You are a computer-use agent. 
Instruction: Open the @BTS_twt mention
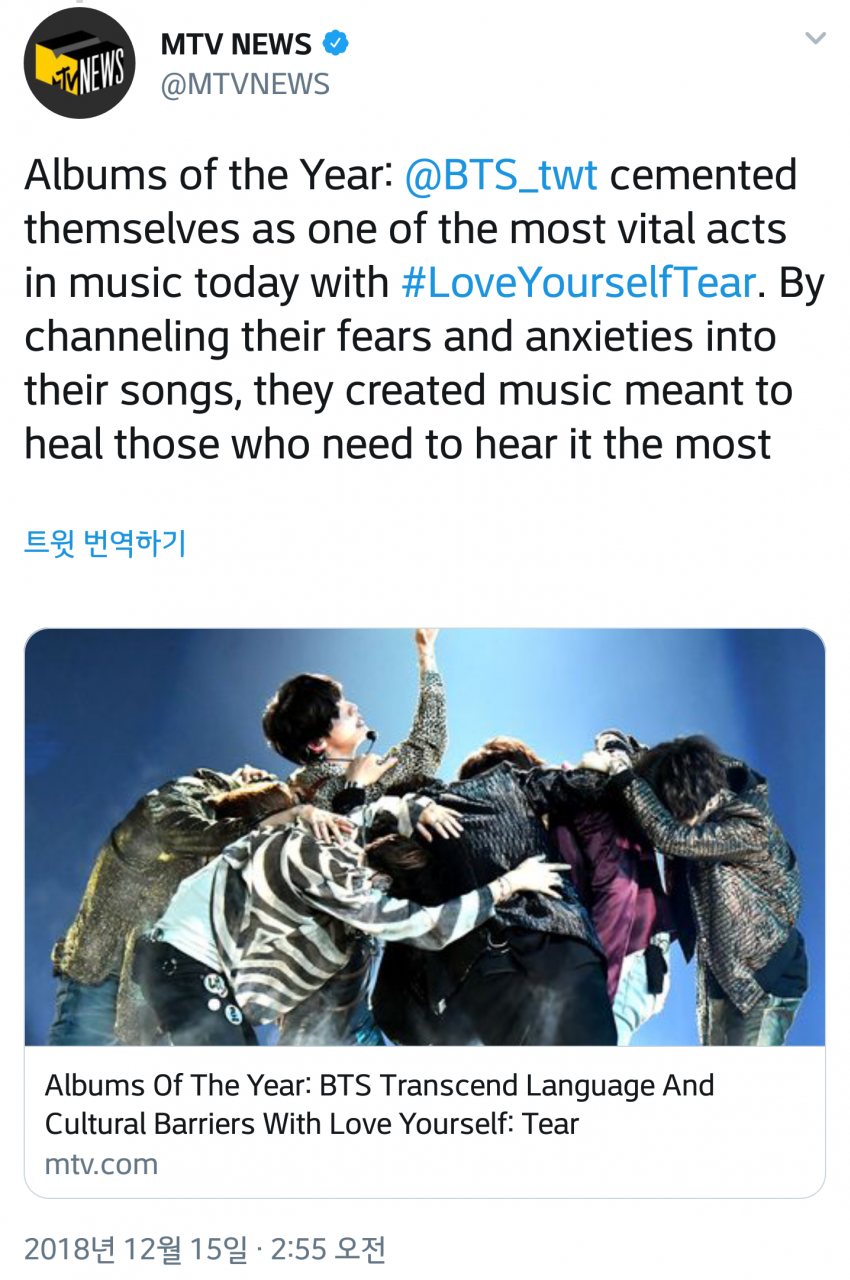[x=502, y=175]
